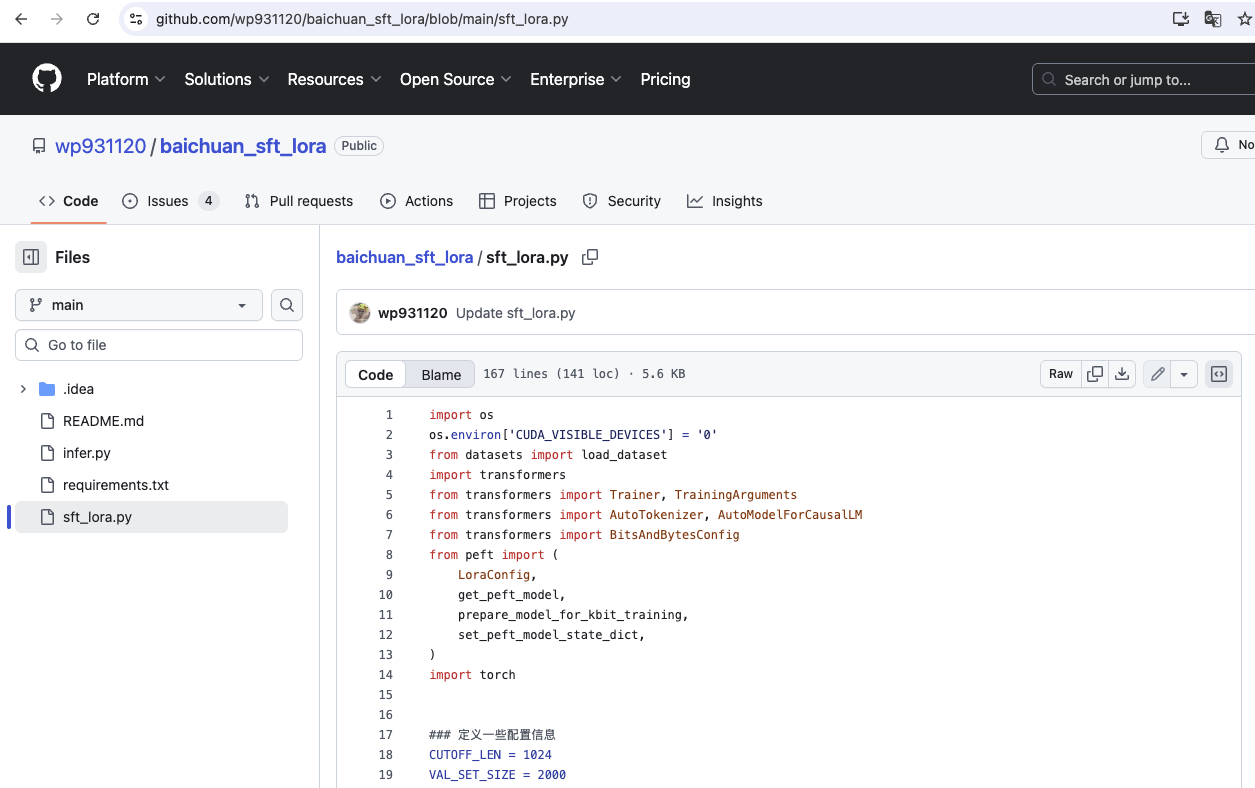The image size is (1255, 788).
Task: Open the Security tab
Action: tap(622, 201)
